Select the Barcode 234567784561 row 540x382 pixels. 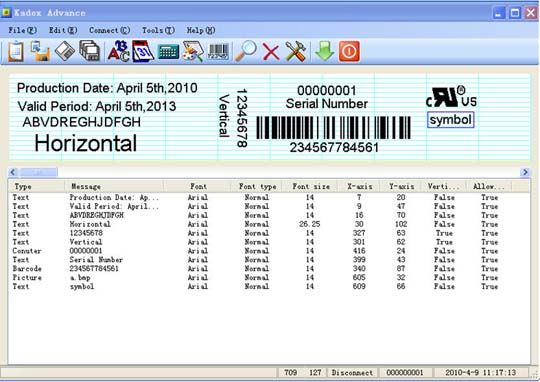coord(269,269)
